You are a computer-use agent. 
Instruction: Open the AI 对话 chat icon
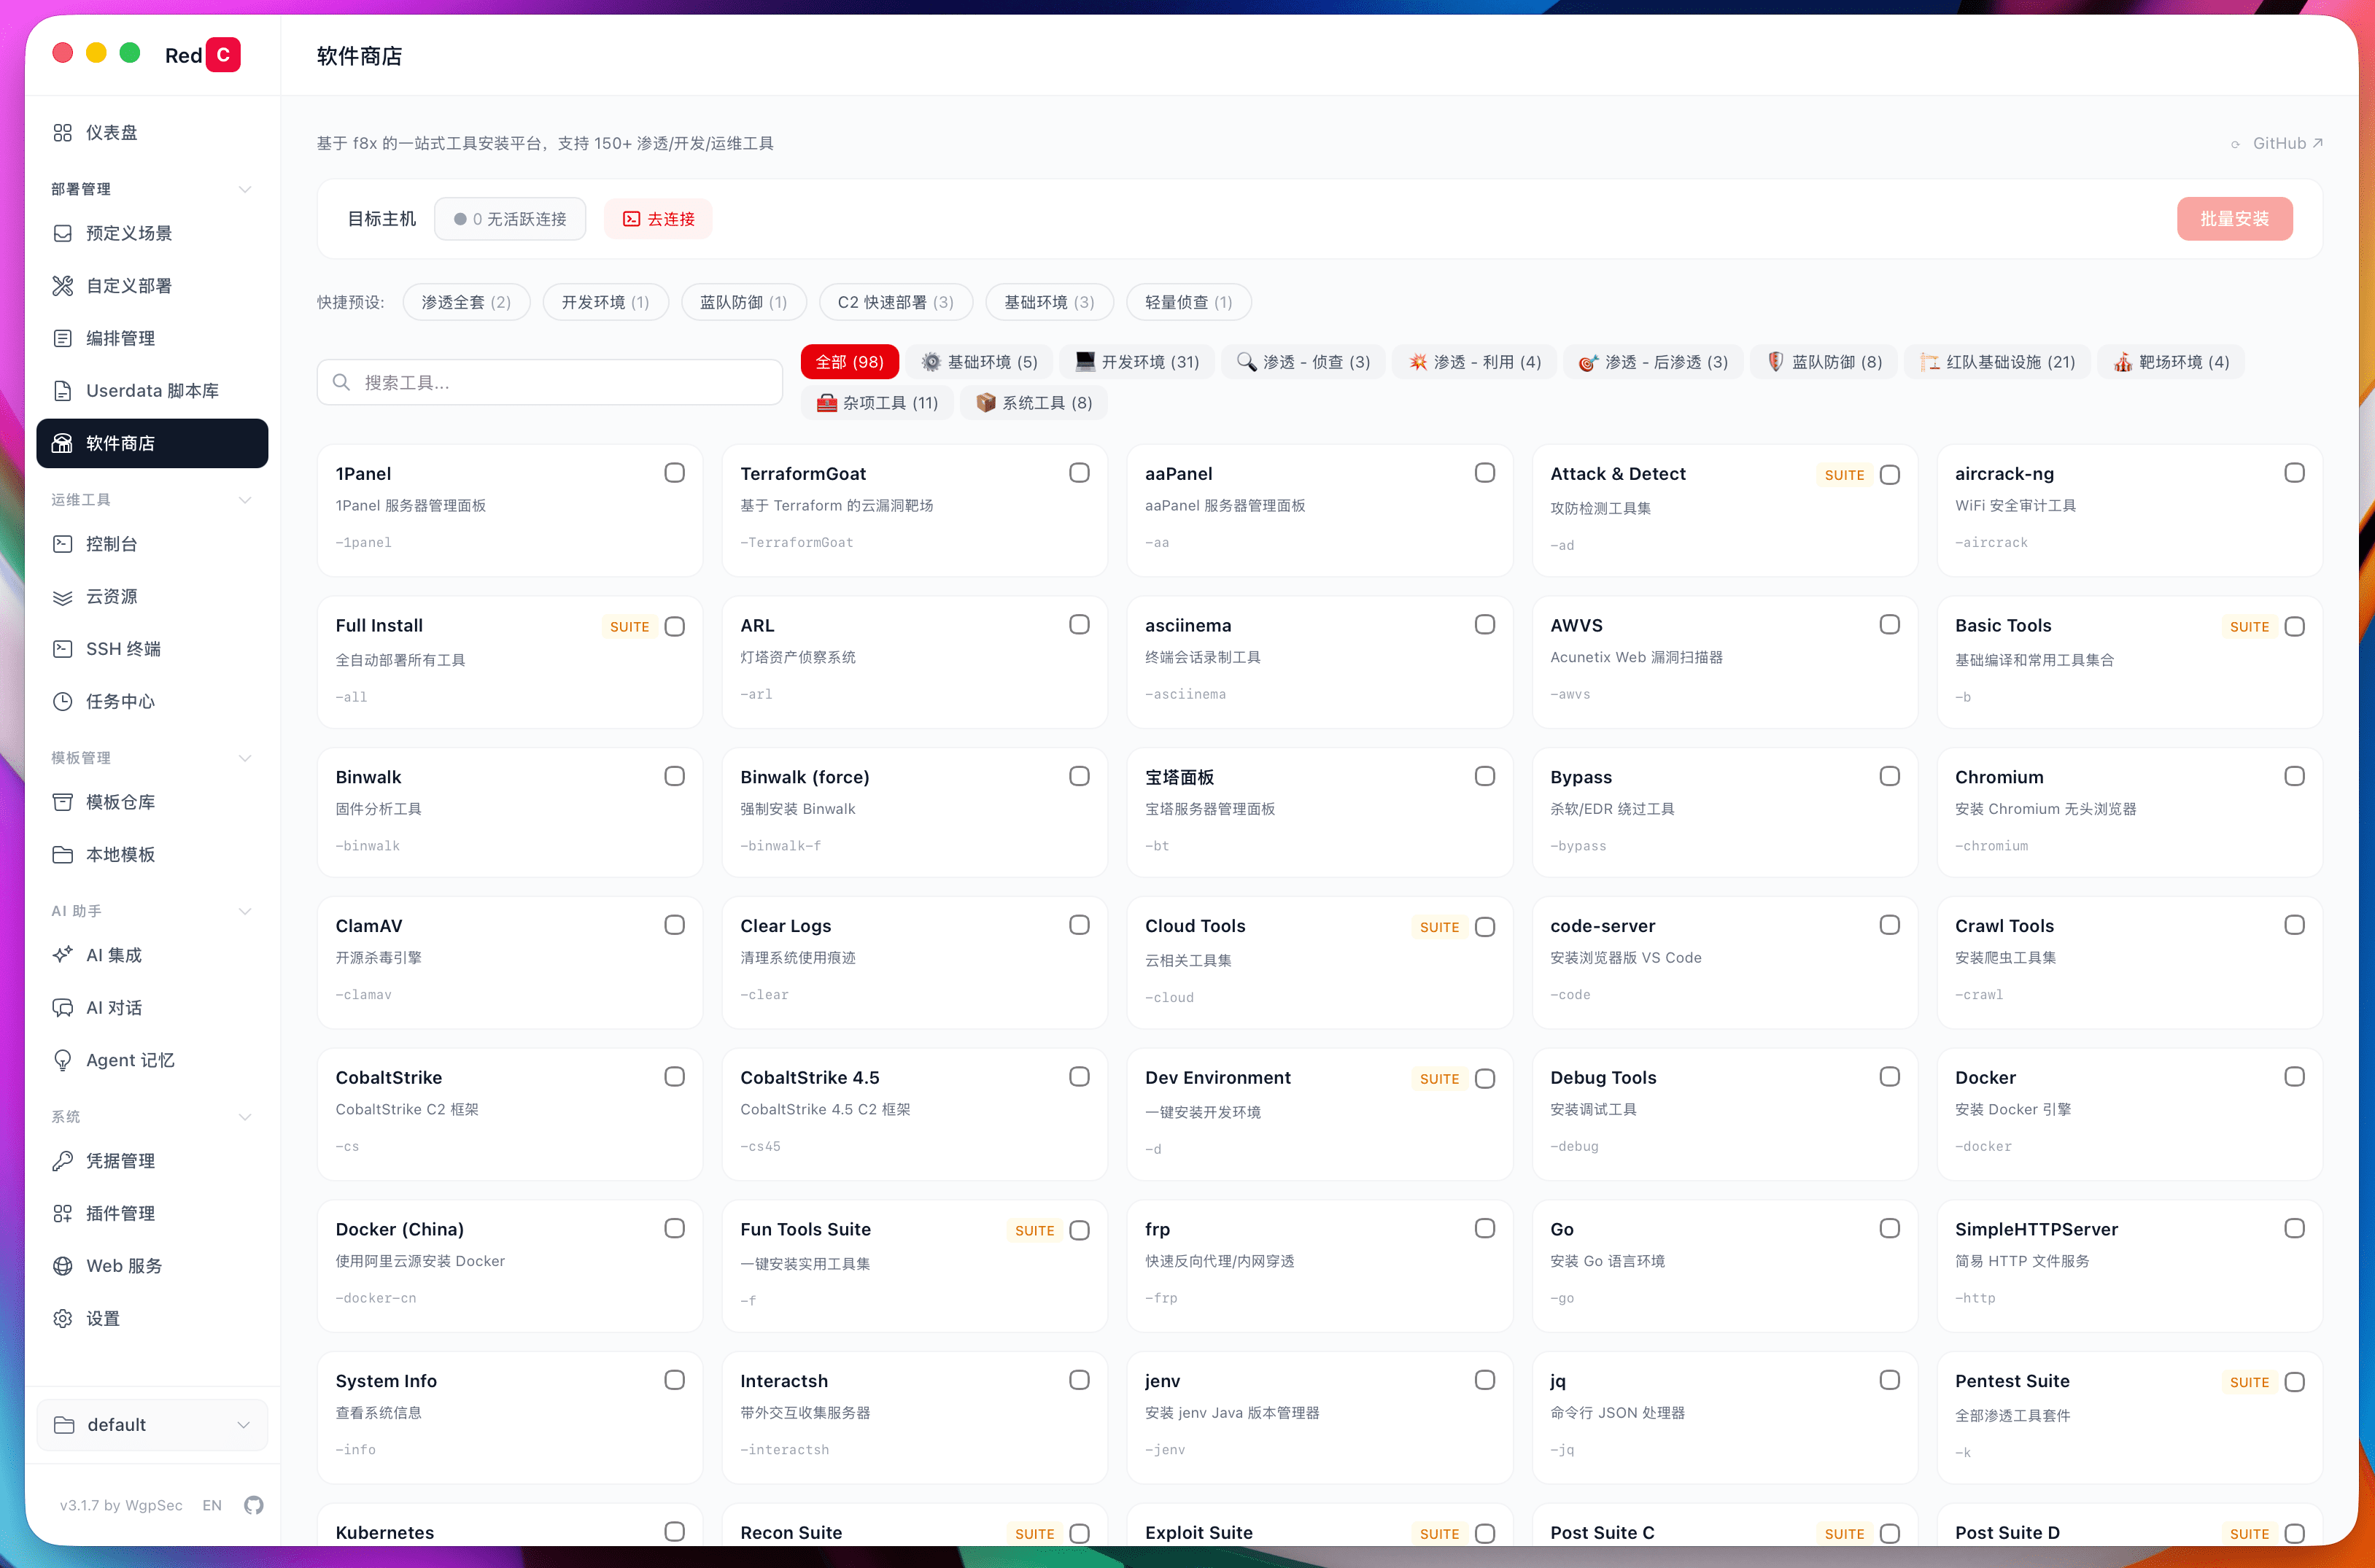tap(62, 1008)
